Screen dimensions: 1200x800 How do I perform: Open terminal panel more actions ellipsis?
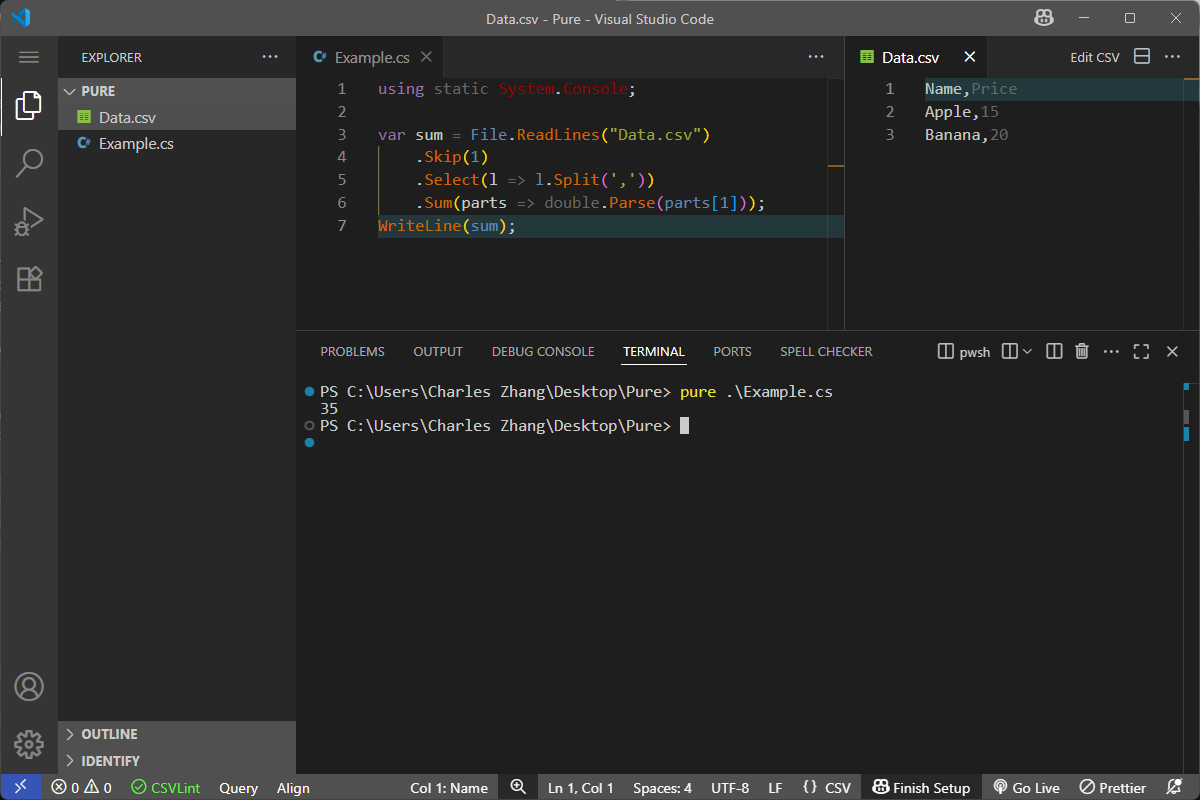click(x=1111, y=351)
